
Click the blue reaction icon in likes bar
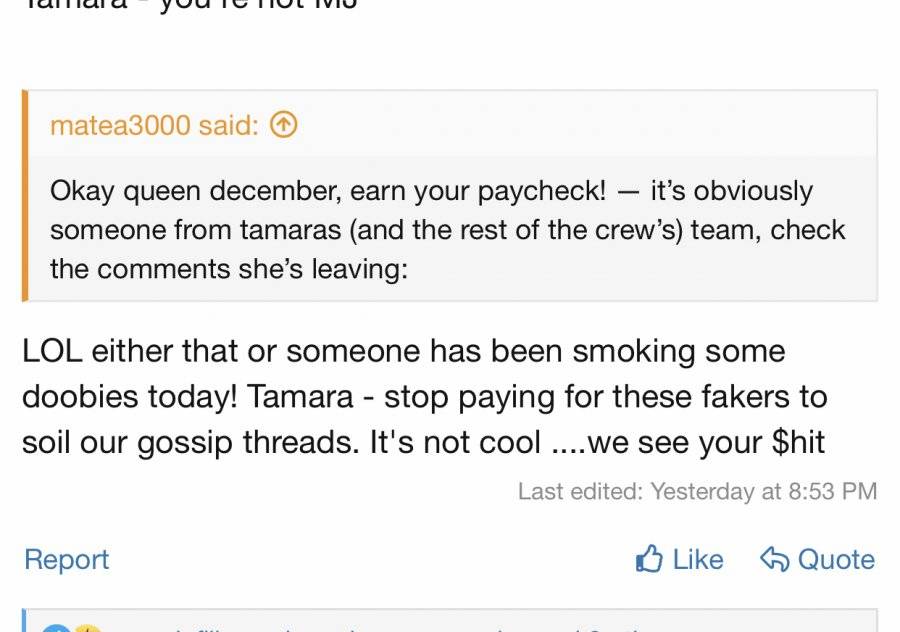tap(56, 627)
